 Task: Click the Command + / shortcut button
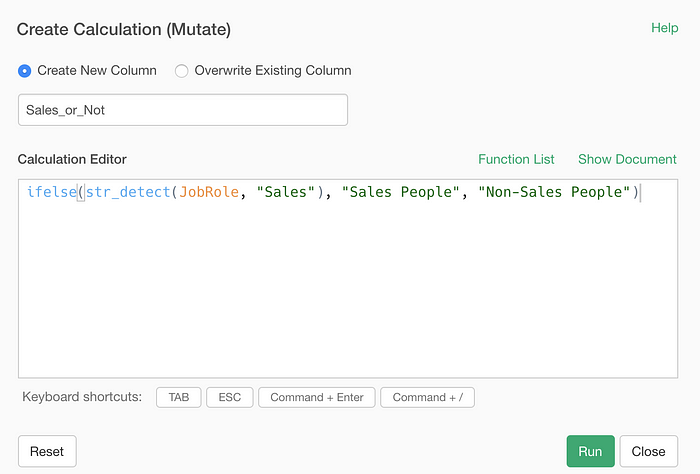click(427, 397)
